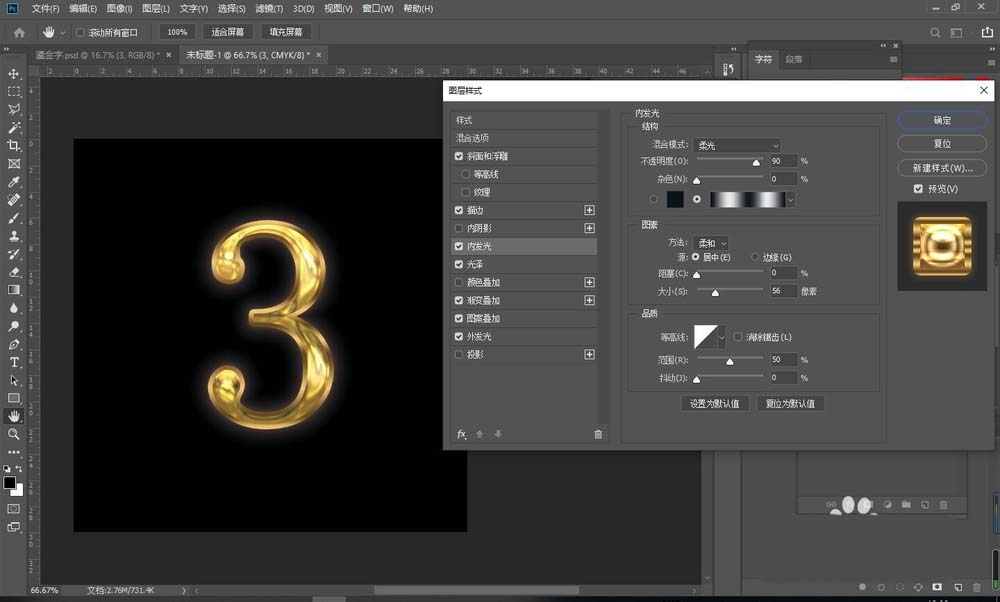The image size is (1000, 602).
Task: Select the Rectangular Marquee tool
Action: [13, 92]
